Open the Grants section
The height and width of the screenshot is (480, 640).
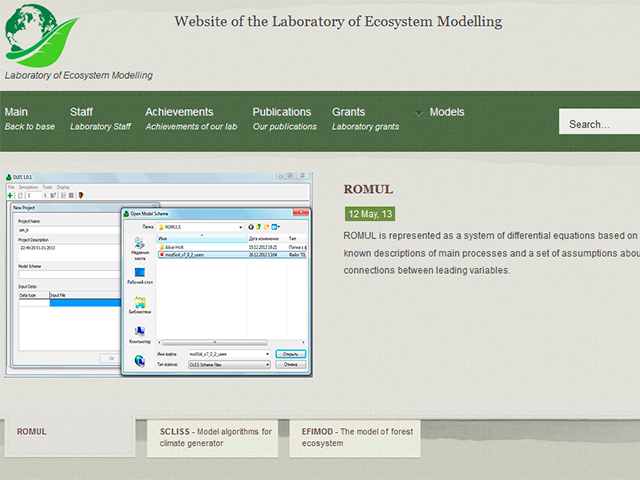[x=348, y=112]
